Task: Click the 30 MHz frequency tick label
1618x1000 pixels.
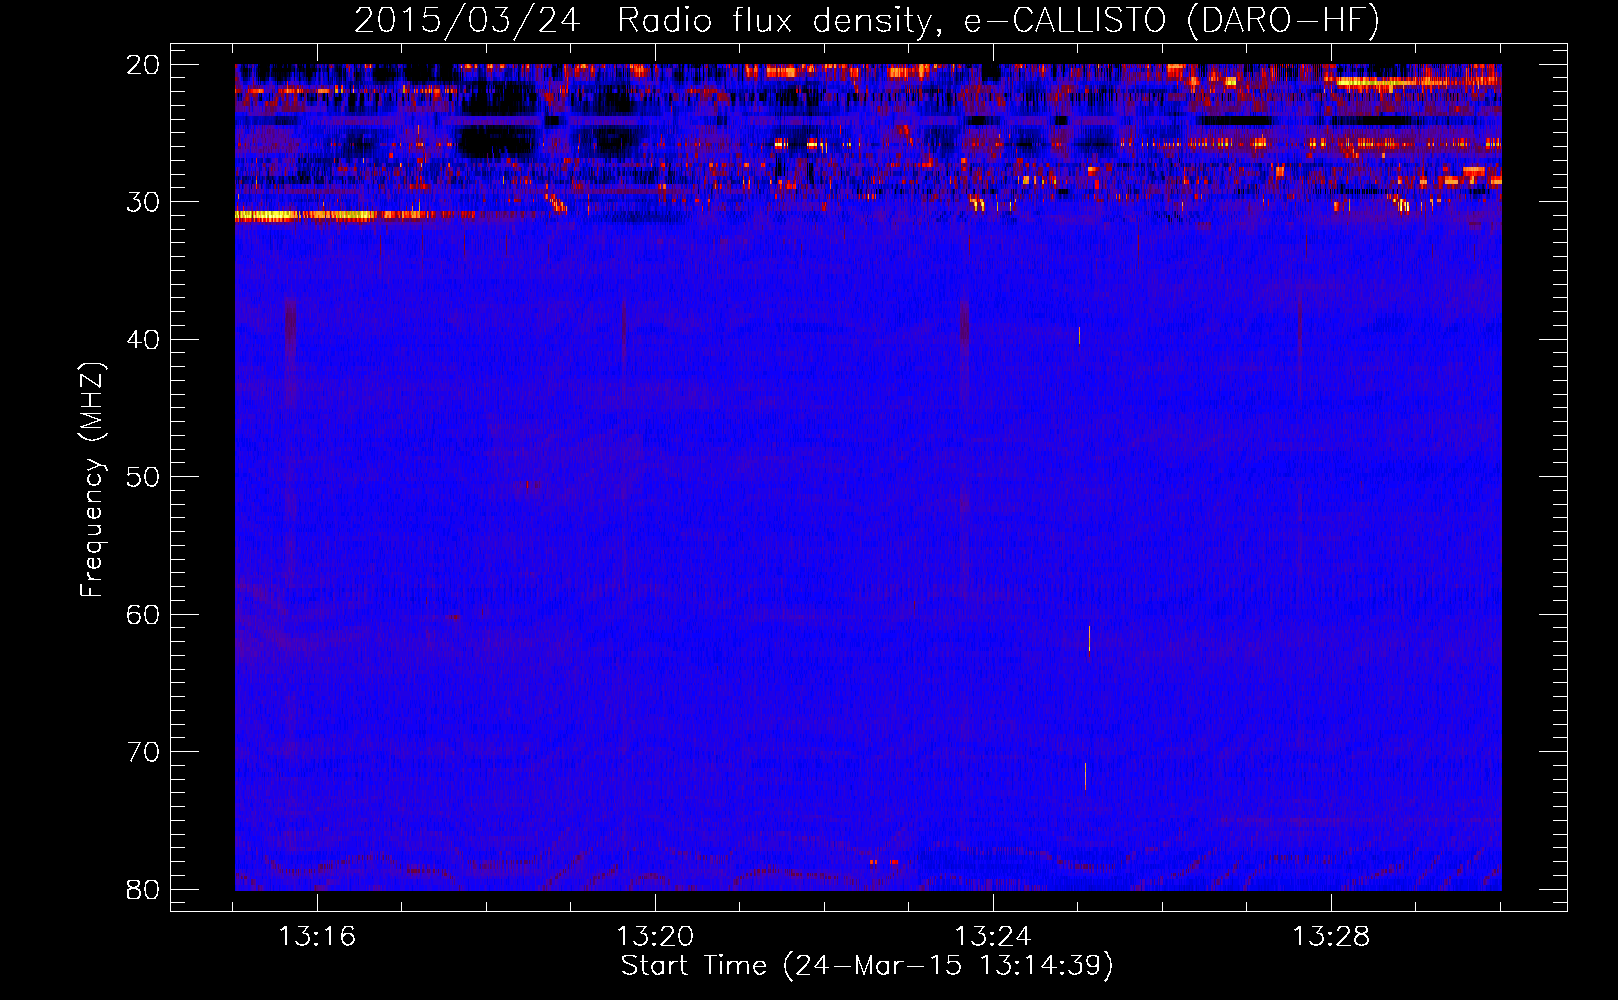Action: click(x=143, y=202)
